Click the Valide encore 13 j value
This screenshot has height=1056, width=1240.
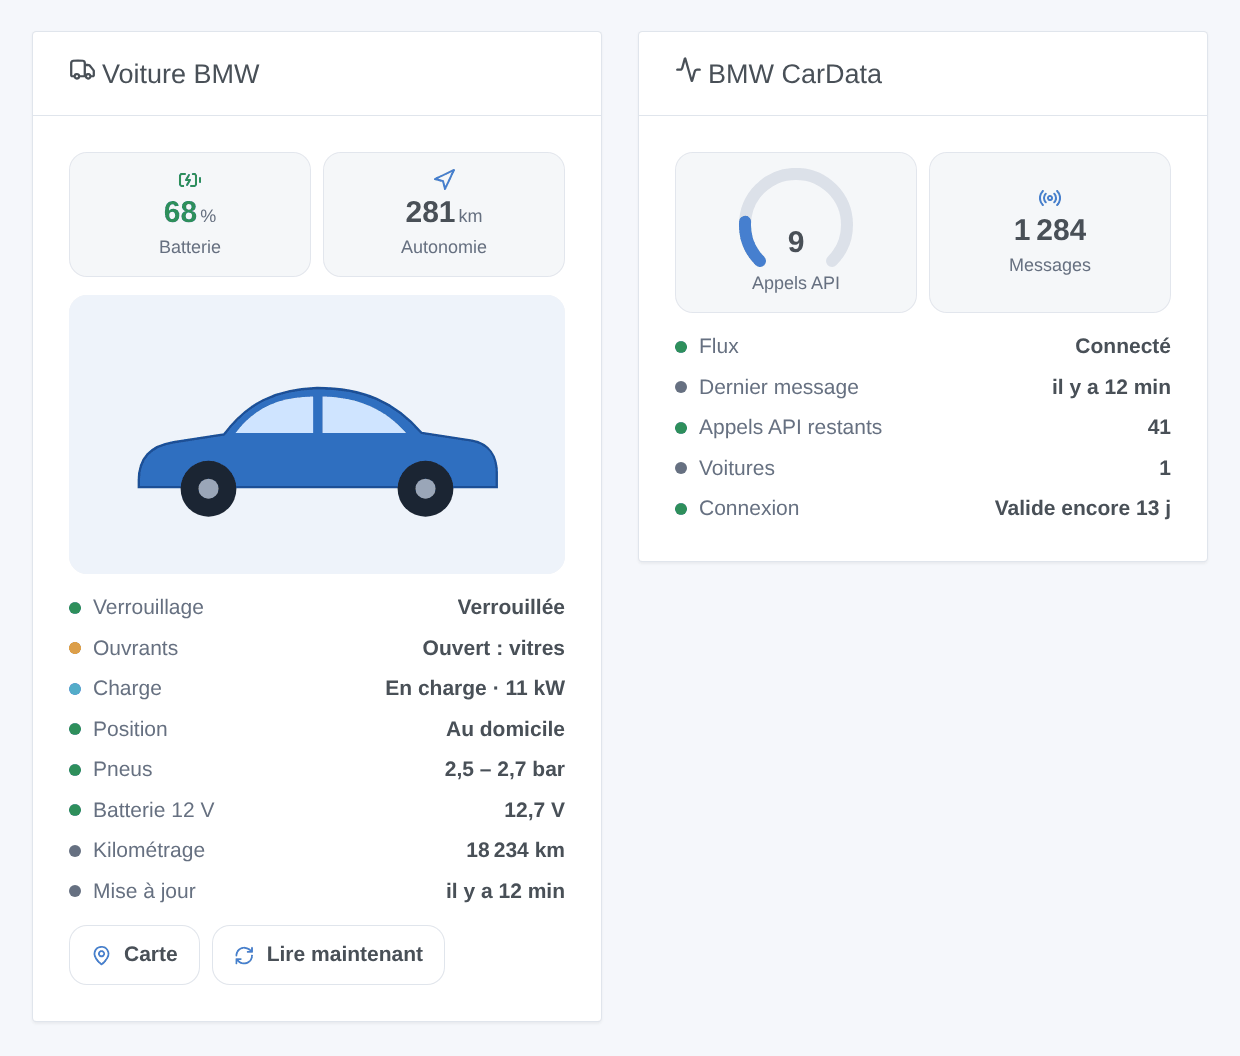[1083, 508]
